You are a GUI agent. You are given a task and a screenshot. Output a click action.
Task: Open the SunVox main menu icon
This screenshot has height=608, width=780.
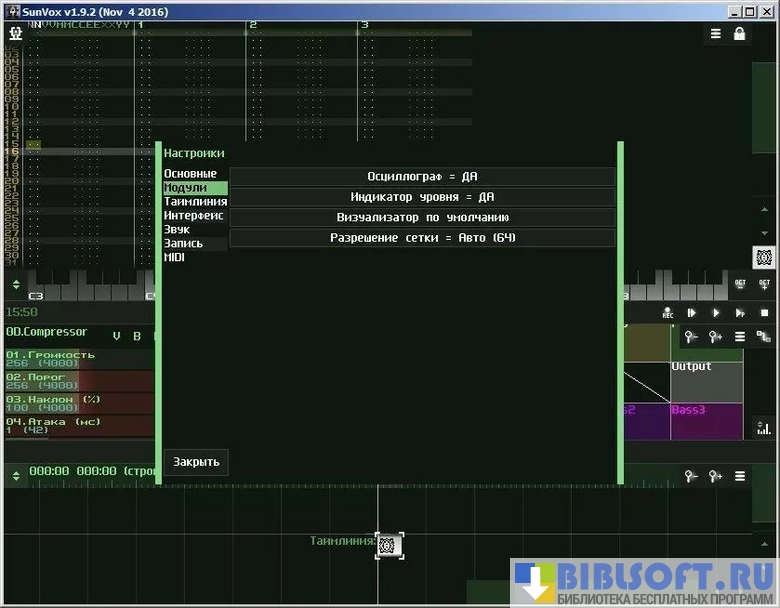[16, 33]
